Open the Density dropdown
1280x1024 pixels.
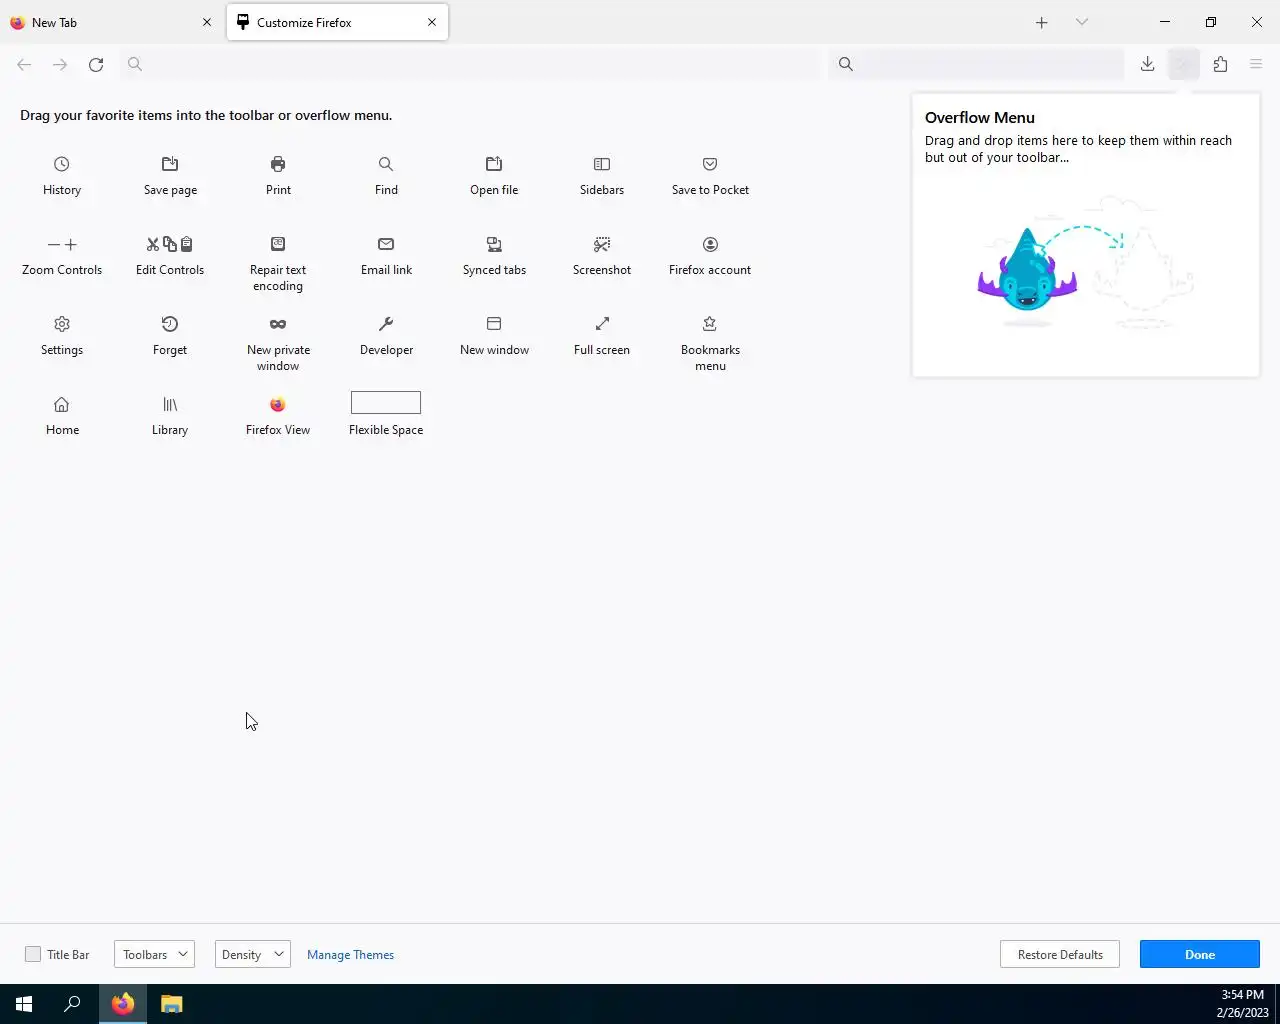253,954
